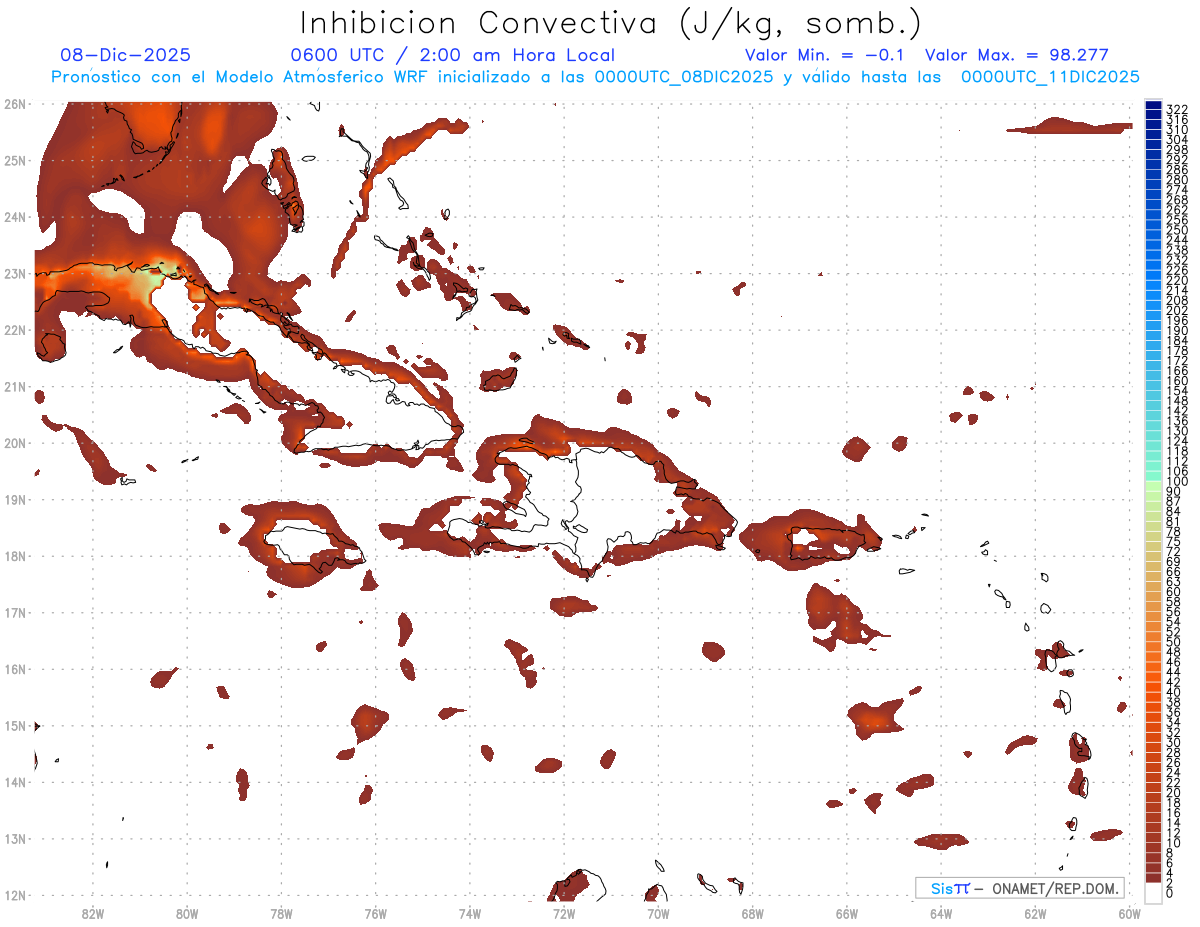This screenshot has height=927, width=1200.
Task: Click the "19N" latitude label
Action: coord(15,500)
